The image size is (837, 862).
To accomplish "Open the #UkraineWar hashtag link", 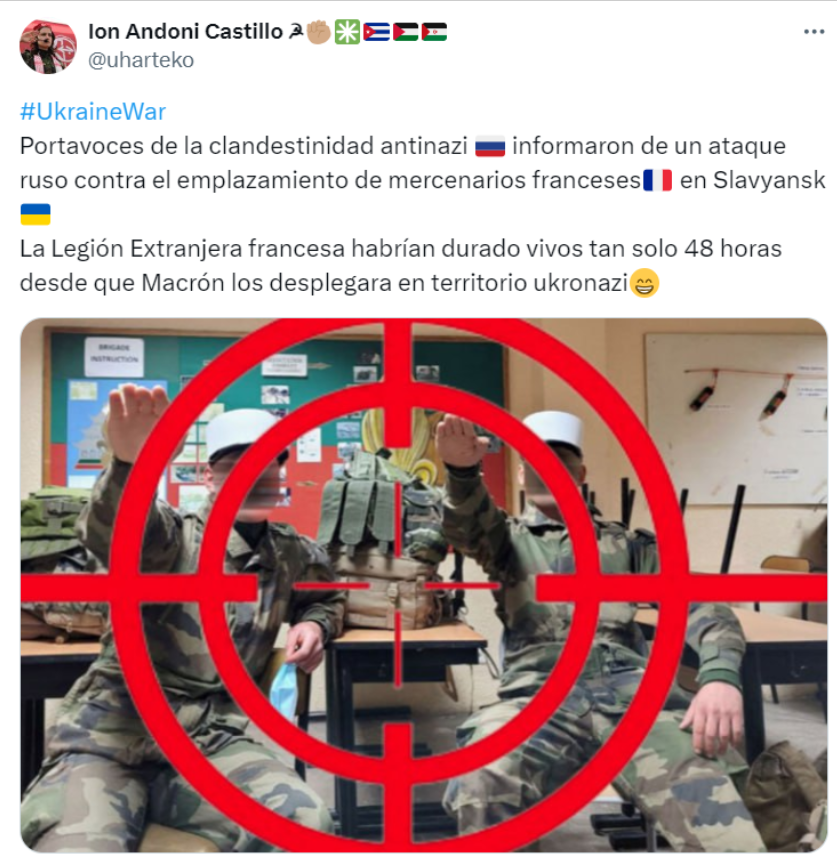I will point(92,112).
